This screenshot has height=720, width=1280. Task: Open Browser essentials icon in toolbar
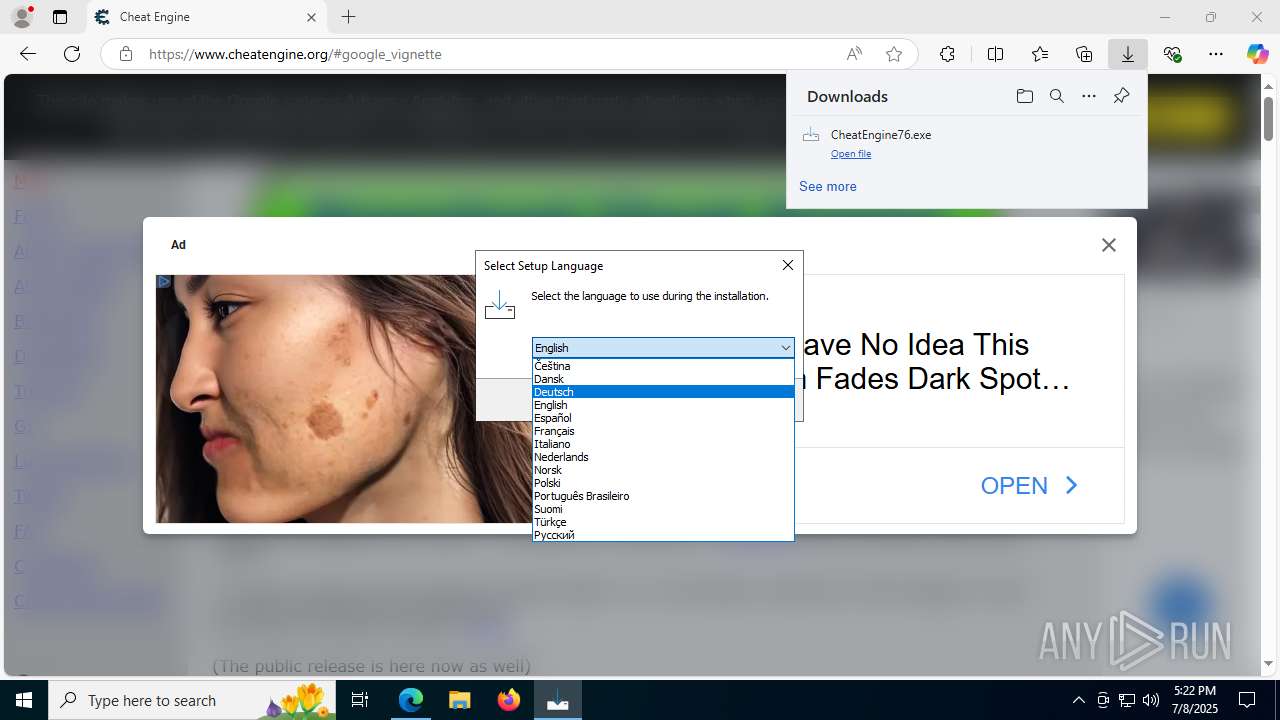coord(1172,54)
